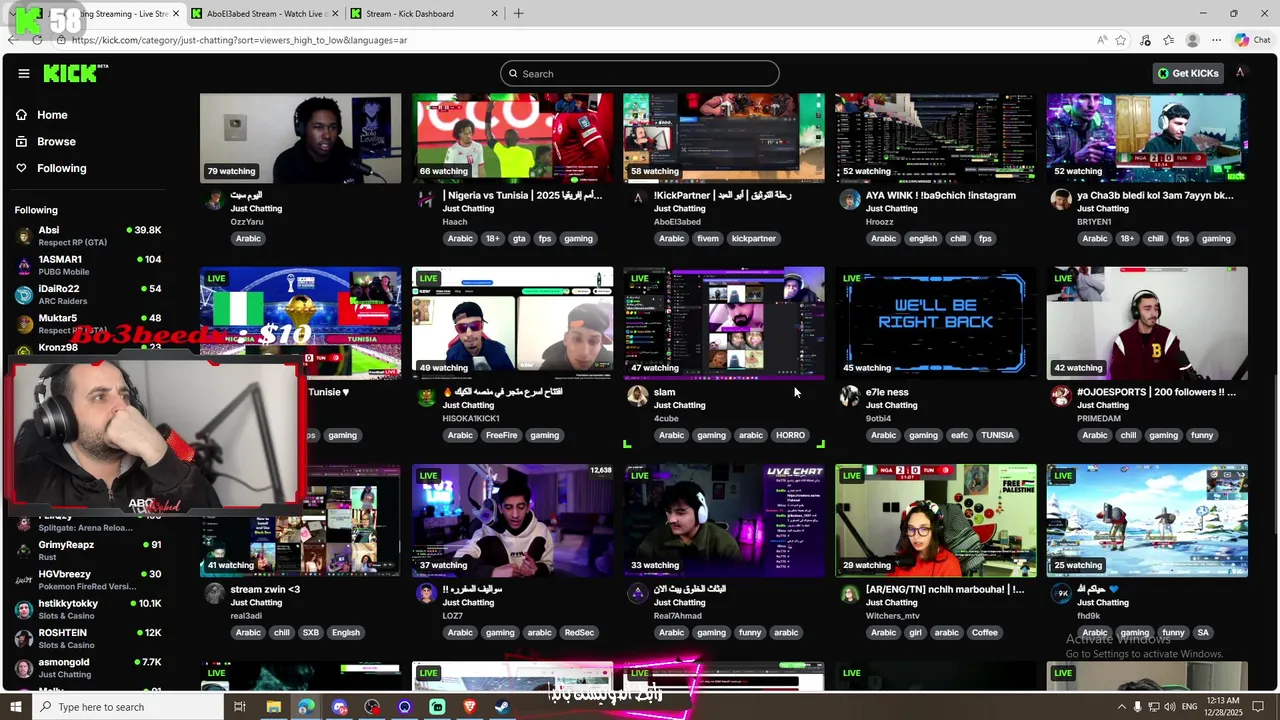This screenshot has width=1280, height=720.
Task: Click the Following heart icon in the sidebar
Action: click(x=21, y=168)
